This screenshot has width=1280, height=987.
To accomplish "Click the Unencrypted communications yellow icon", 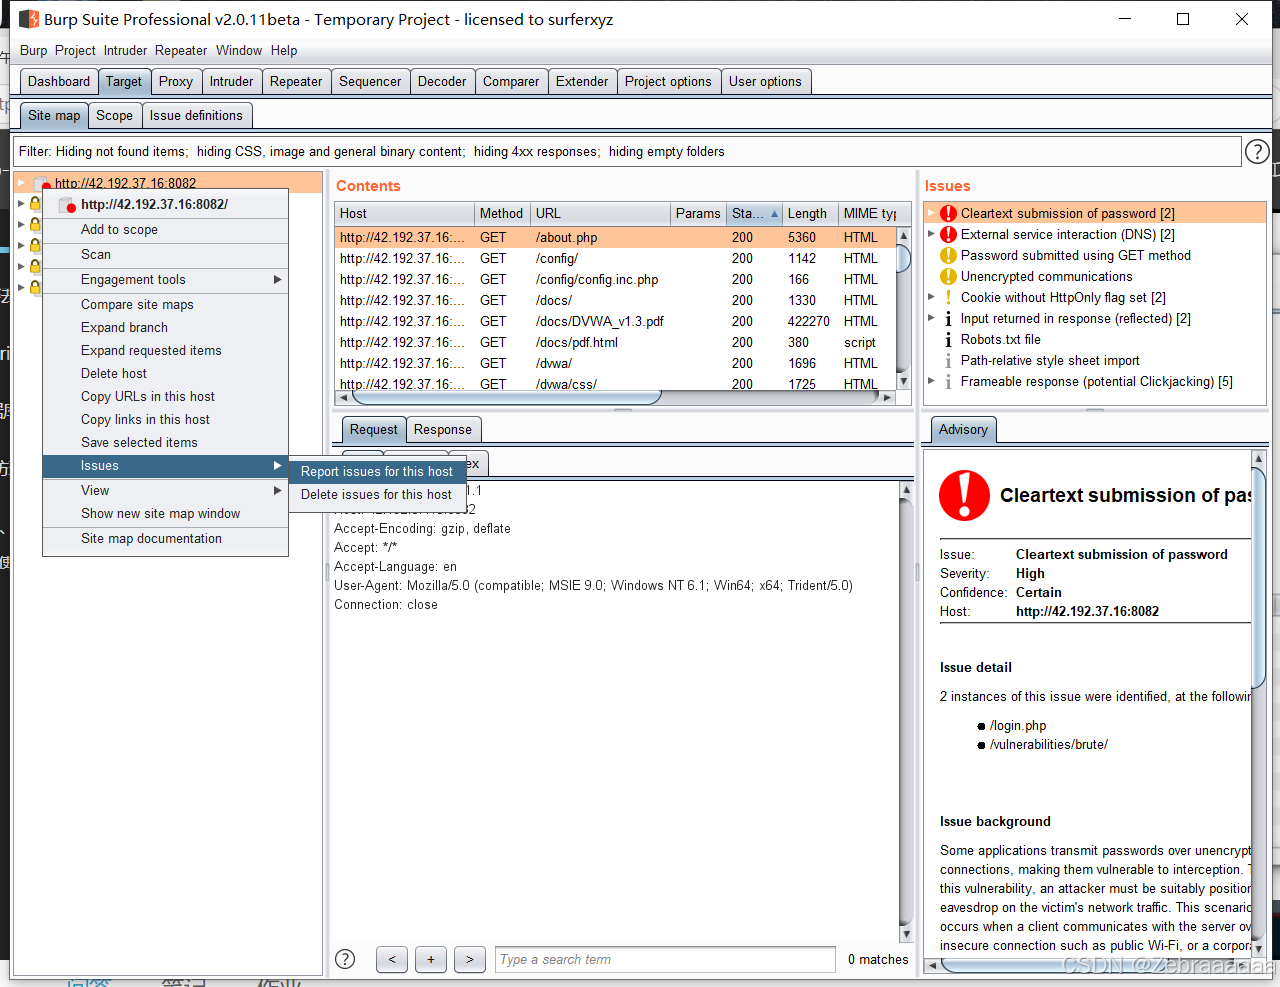I will point(948,276).
